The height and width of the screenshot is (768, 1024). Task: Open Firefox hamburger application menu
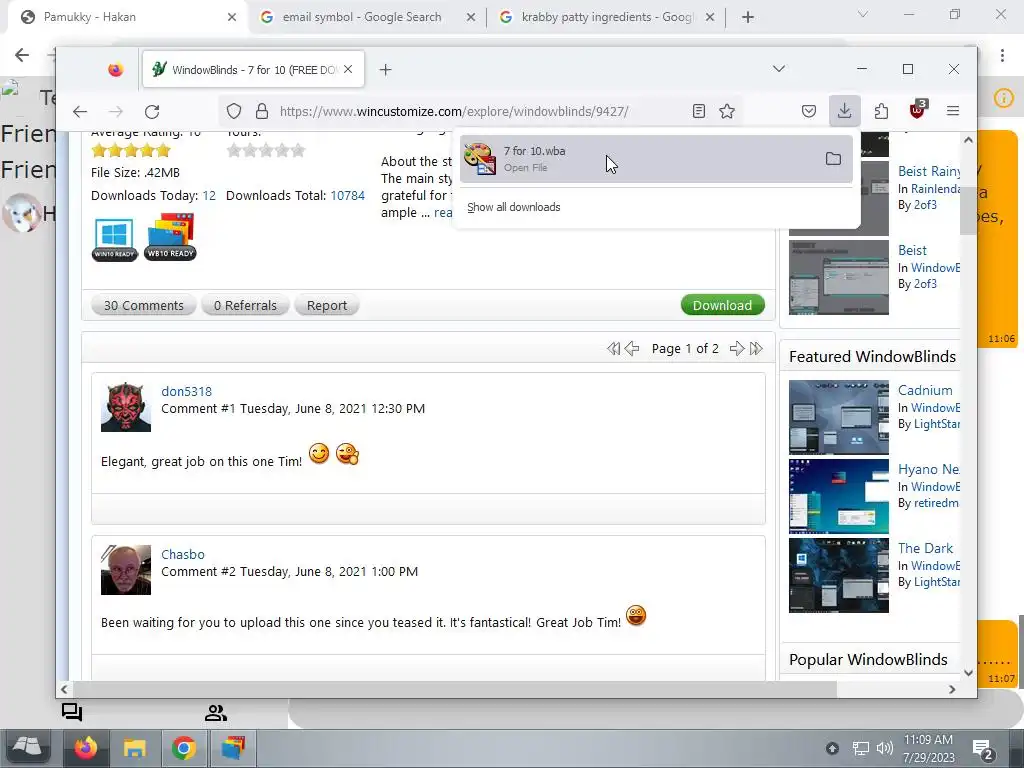[x=953, y=112]
